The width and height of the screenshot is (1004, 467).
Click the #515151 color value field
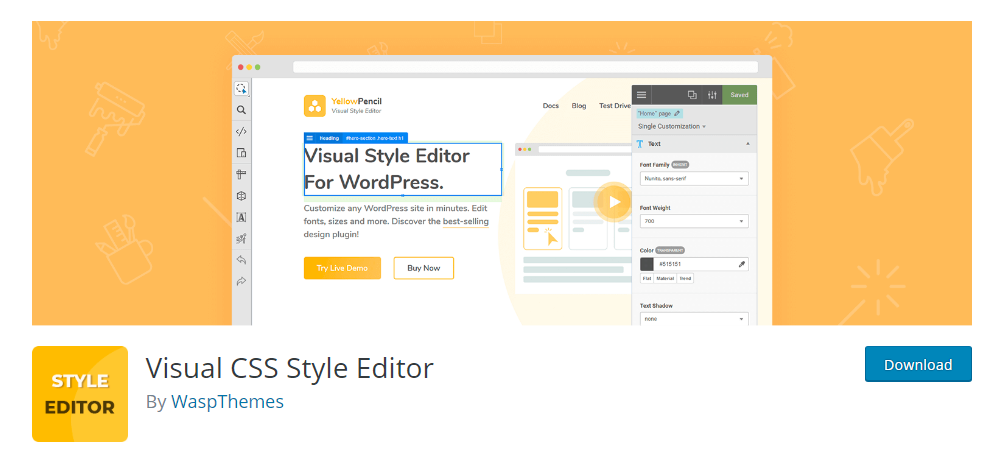click(695, 264)
